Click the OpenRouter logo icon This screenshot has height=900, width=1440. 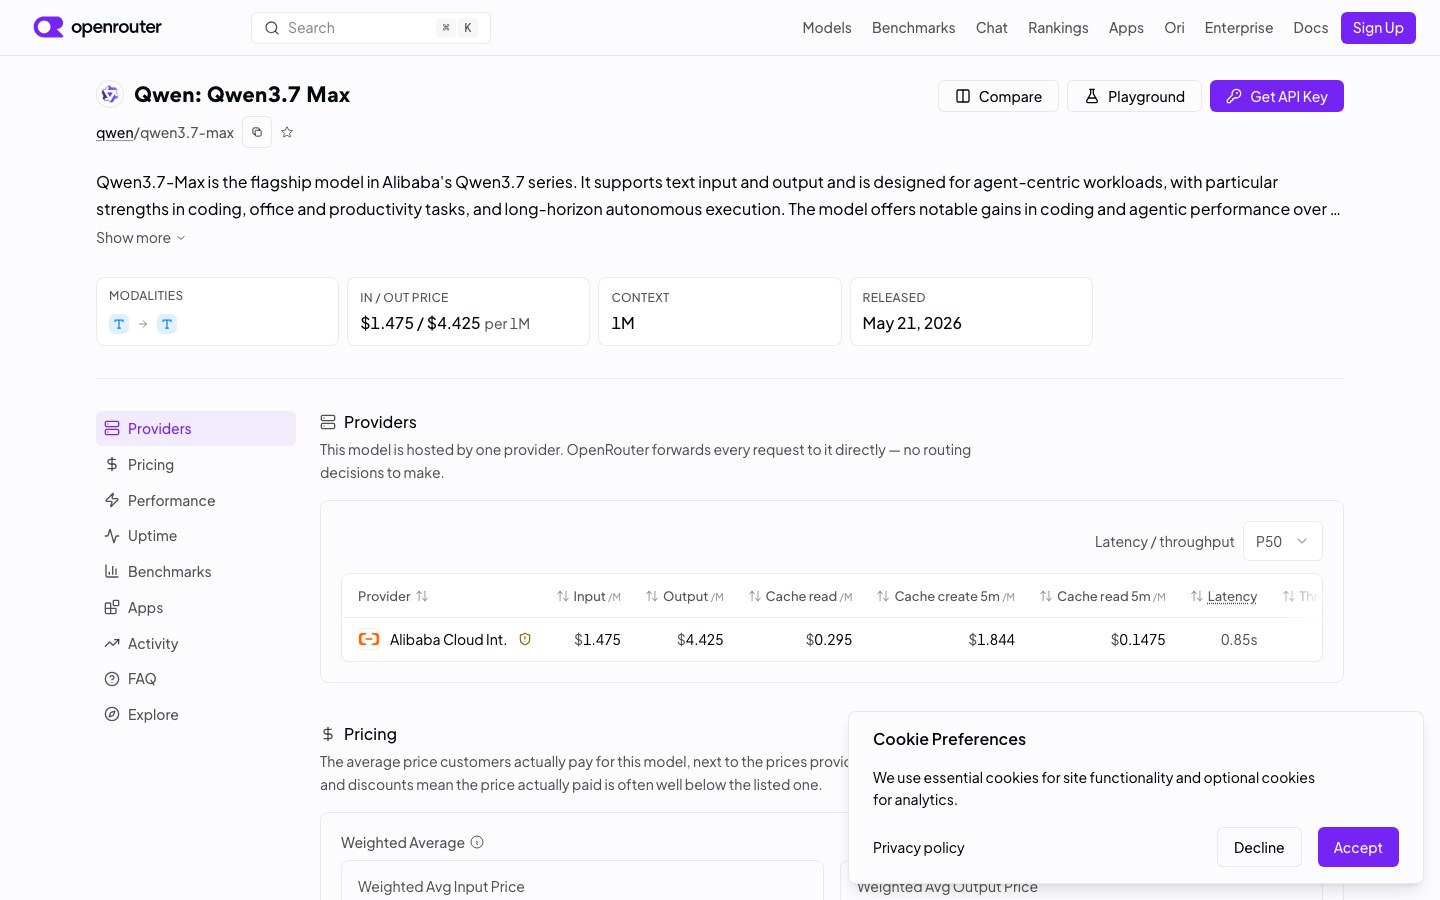click(48, 27)
